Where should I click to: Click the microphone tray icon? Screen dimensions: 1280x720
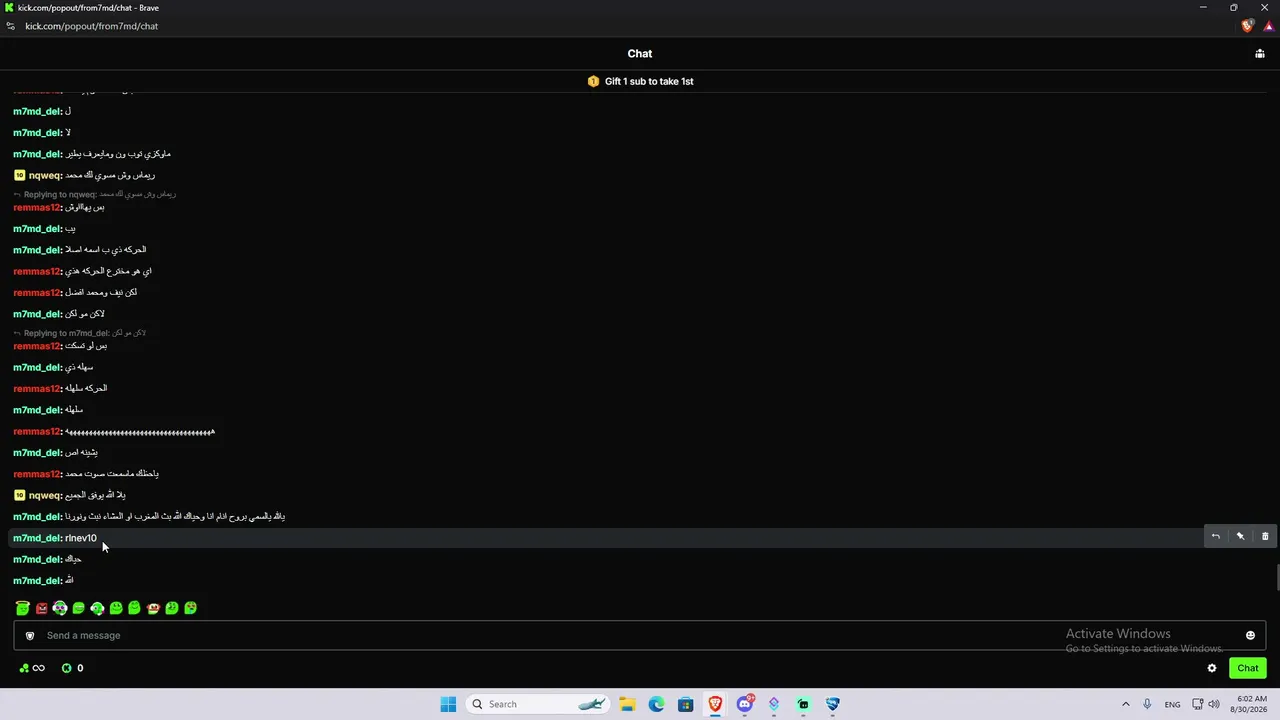click(x=1147, y=704)
